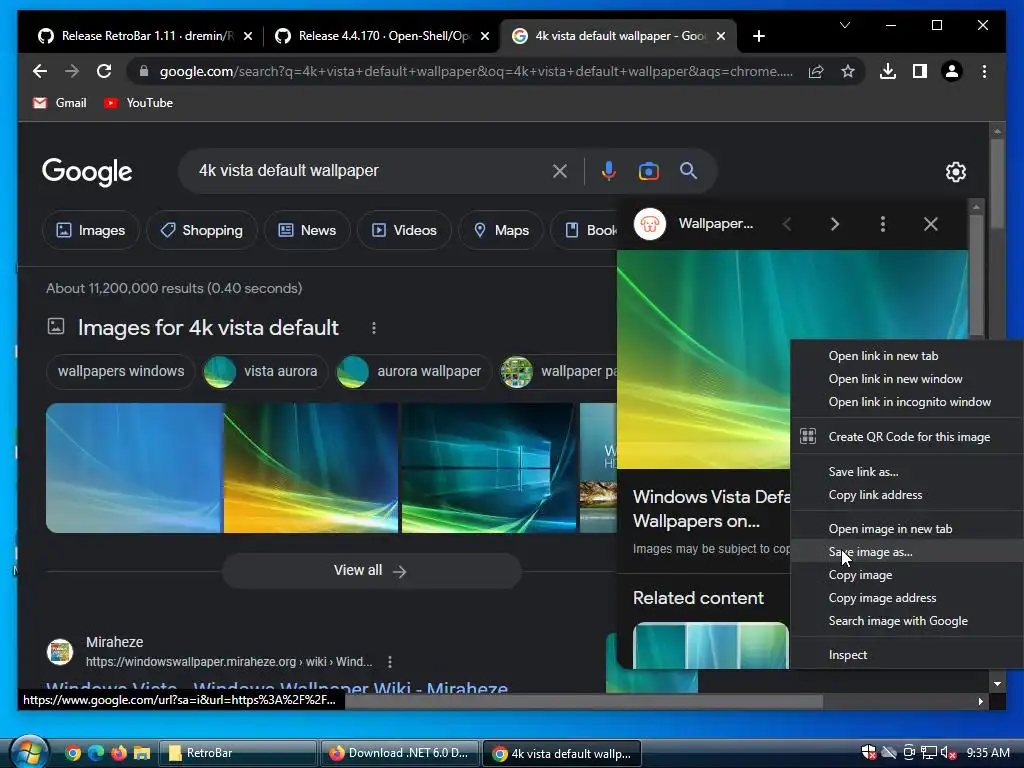Image resolution: width=1024 pixels, height=768 pixels.
Task: Choose Inspect from context menu
Action: point(907,654)
